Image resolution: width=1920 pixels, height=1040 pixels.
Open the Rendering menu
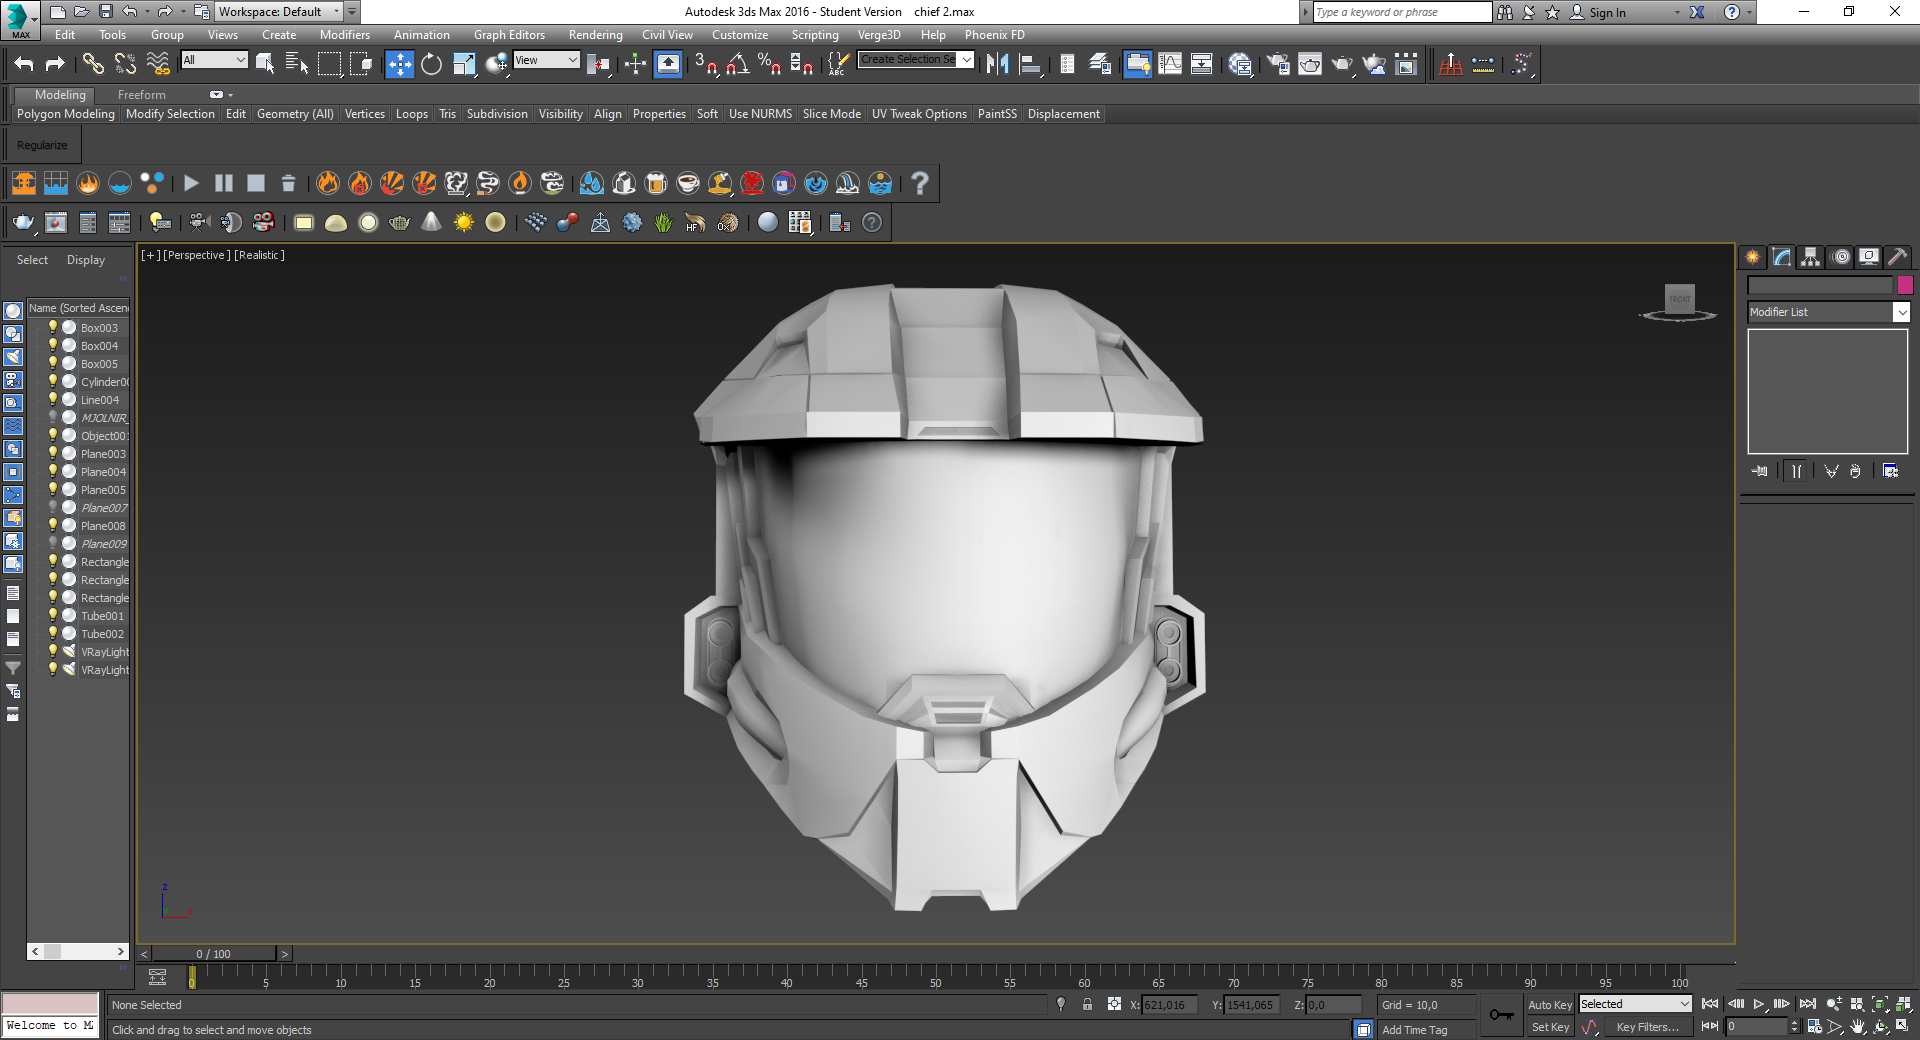595,35
